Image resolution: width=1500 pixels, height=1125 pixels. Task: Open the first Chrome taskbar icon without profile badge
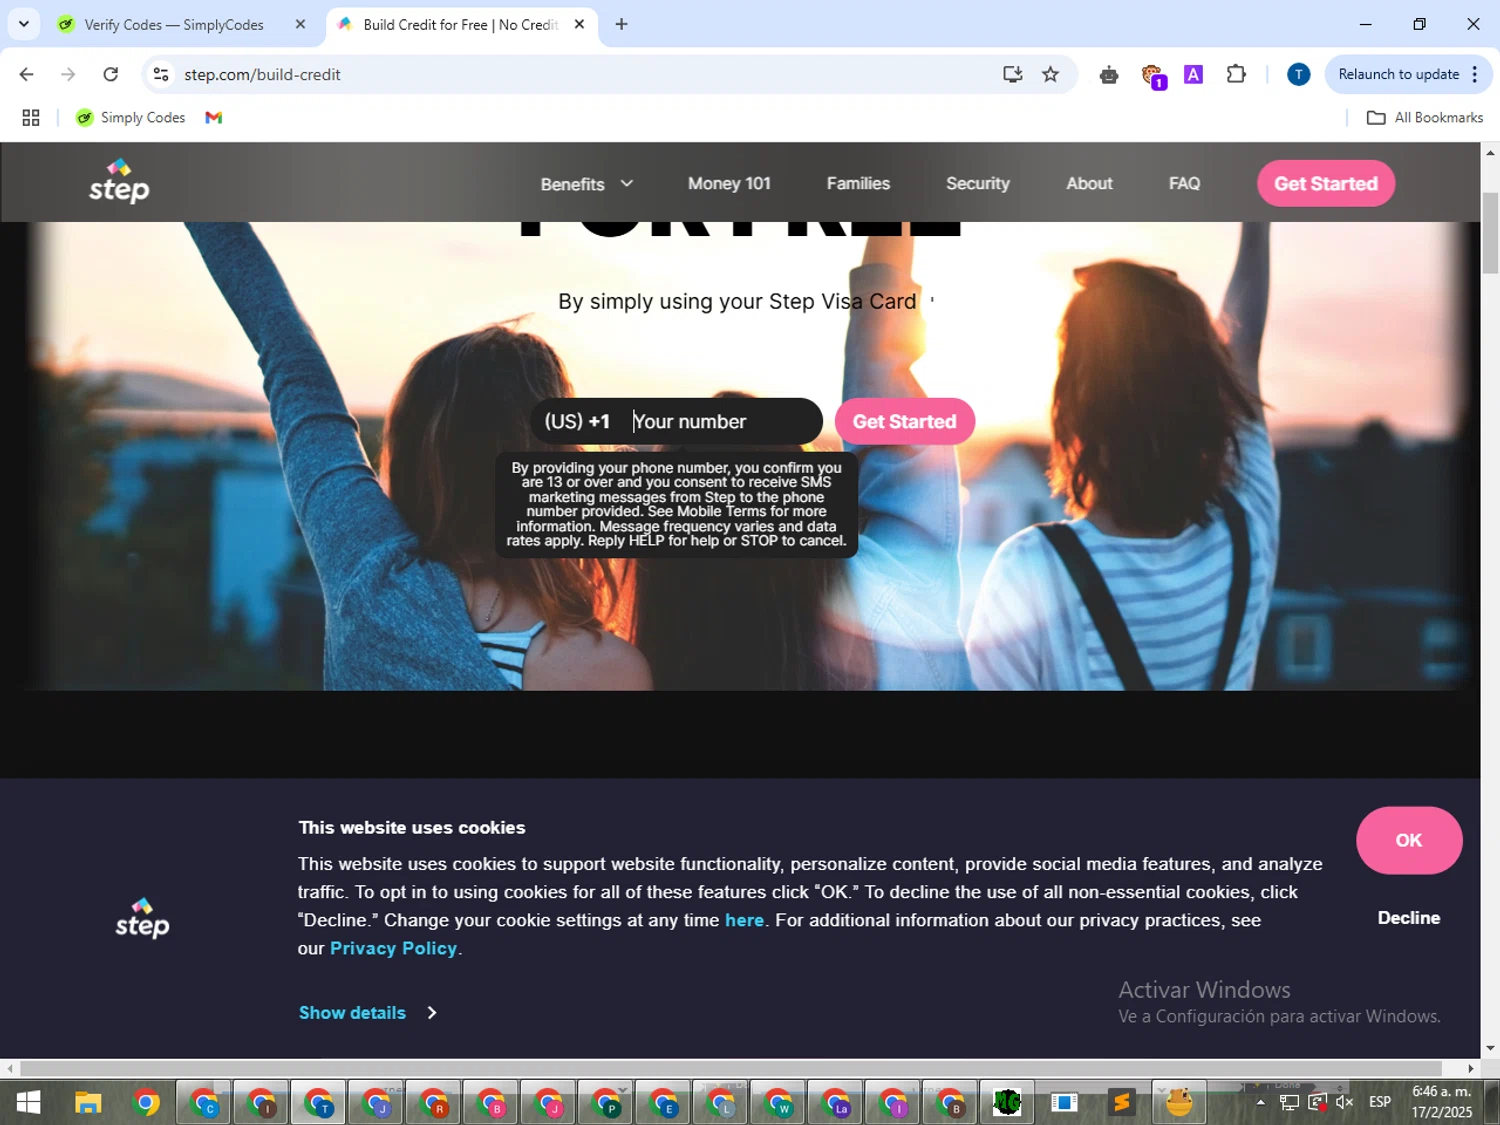(x=146, y=1102)
